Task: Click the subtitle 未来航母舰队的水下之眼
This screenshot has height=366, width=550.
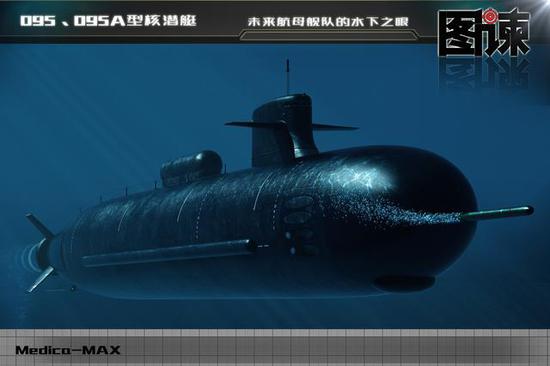Action: 328,22
